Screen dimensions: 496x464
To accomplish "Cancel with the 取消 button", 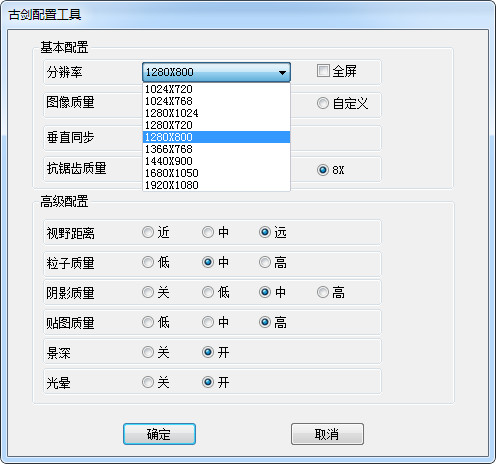I will (327, 434).
